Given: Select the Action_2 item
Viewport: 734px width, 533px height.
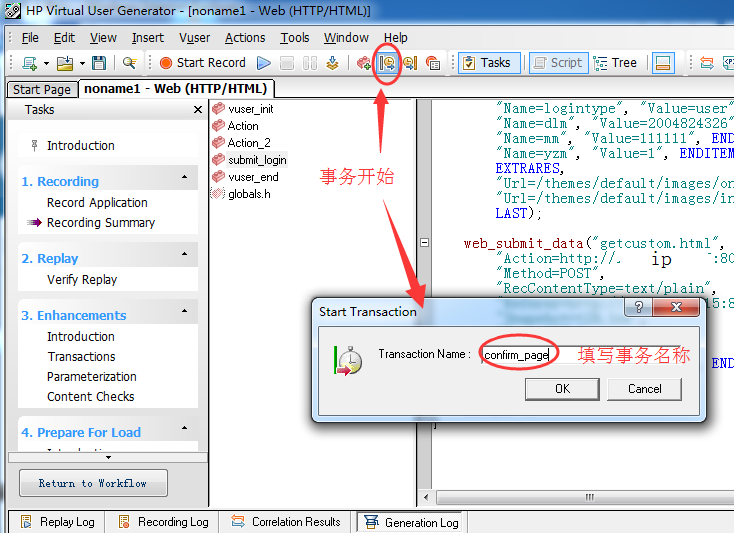Looking at the screenshot, I should 241,143.
